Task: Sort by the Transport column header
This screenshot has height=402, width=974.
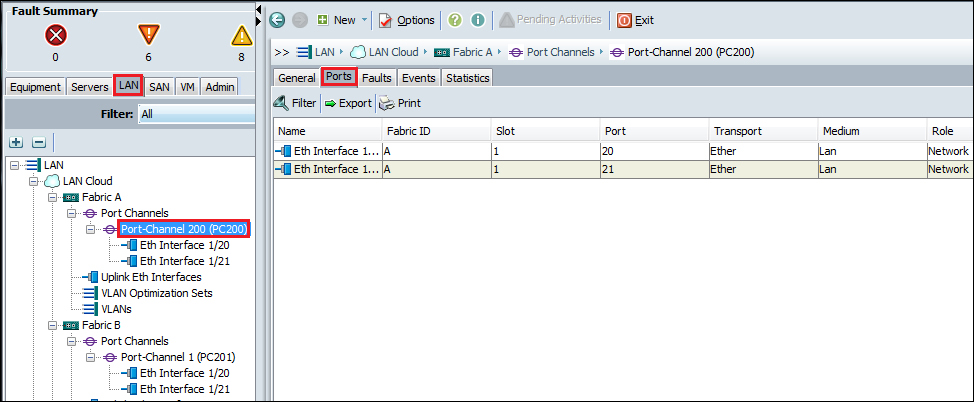Action: pos(763,132)
